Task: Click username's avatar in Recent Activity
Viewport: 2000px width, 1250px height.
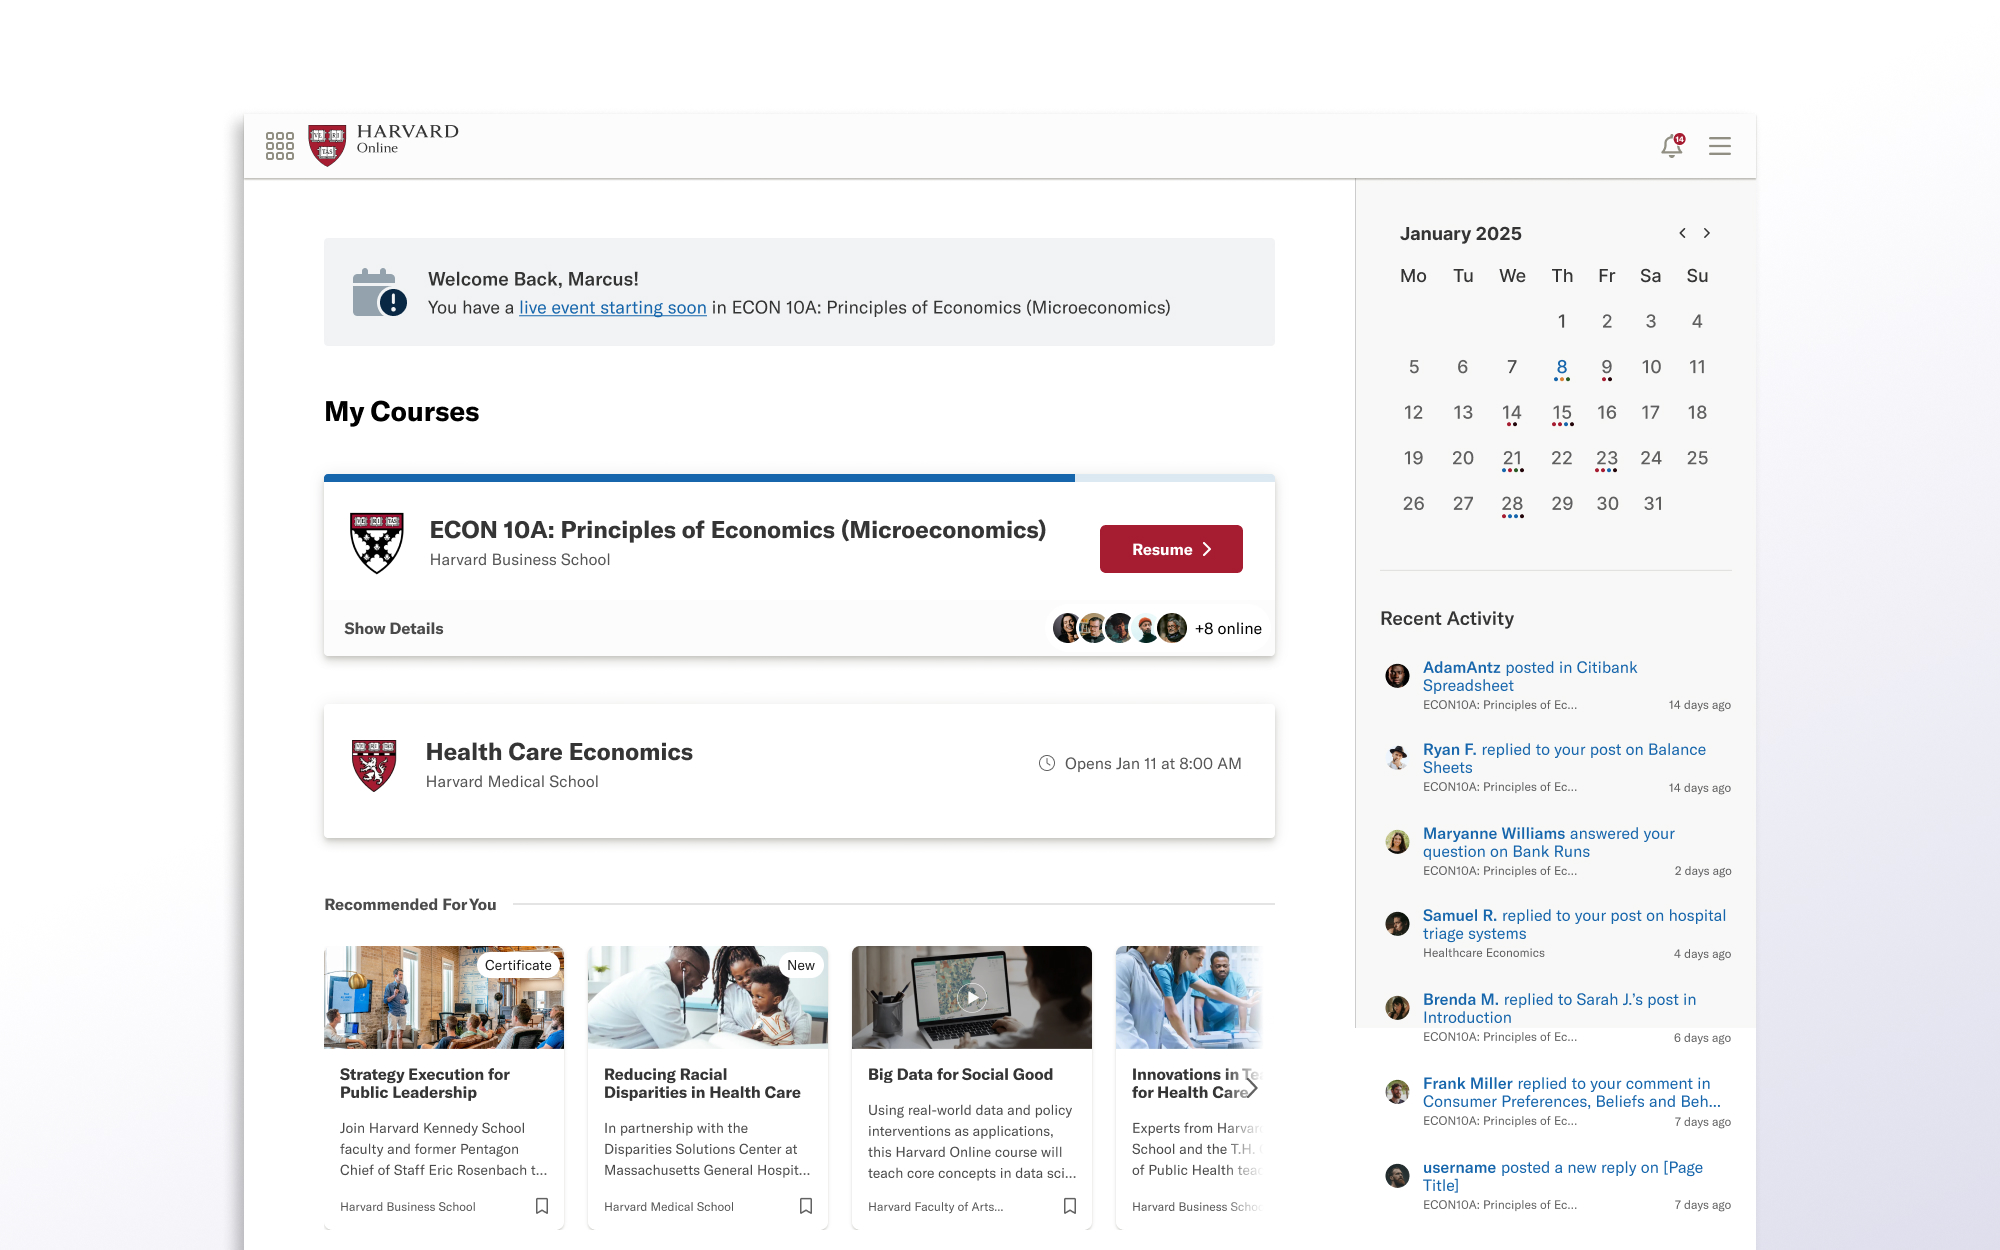Action: [1397, 1176]
